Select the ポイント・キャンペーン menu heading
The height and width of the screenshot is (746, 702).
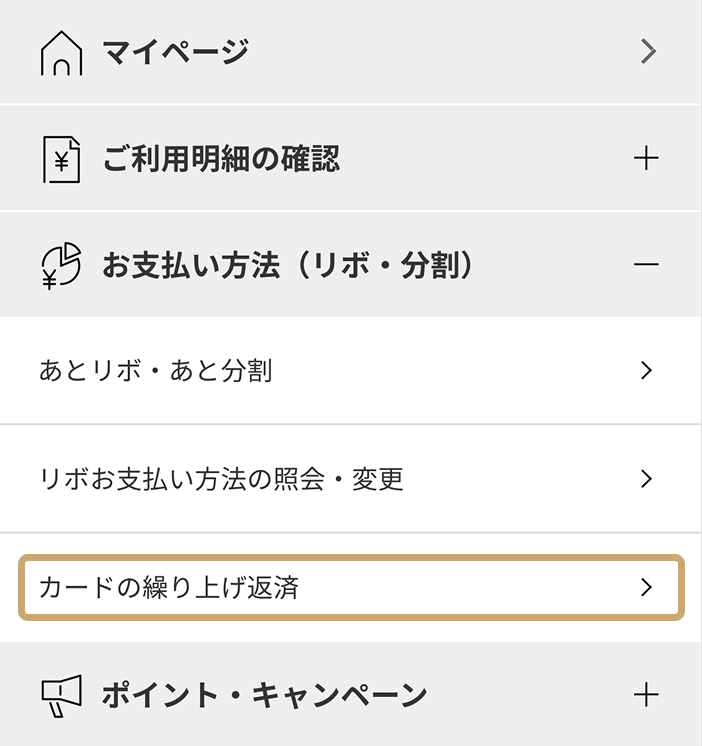tap(264, 694)
